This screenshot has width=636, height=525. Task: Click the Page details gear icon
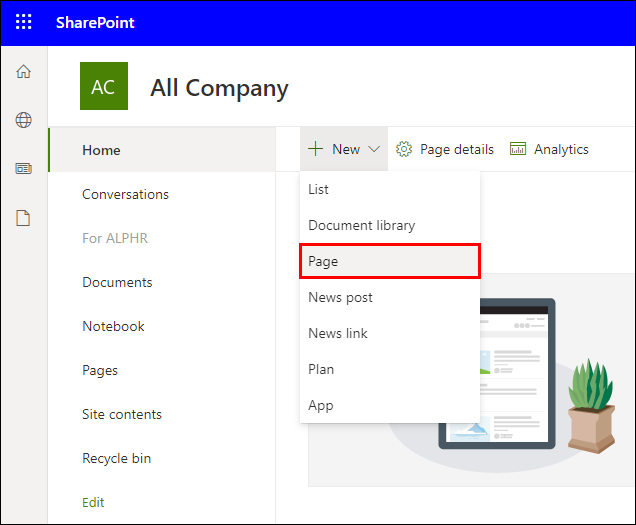404,149
